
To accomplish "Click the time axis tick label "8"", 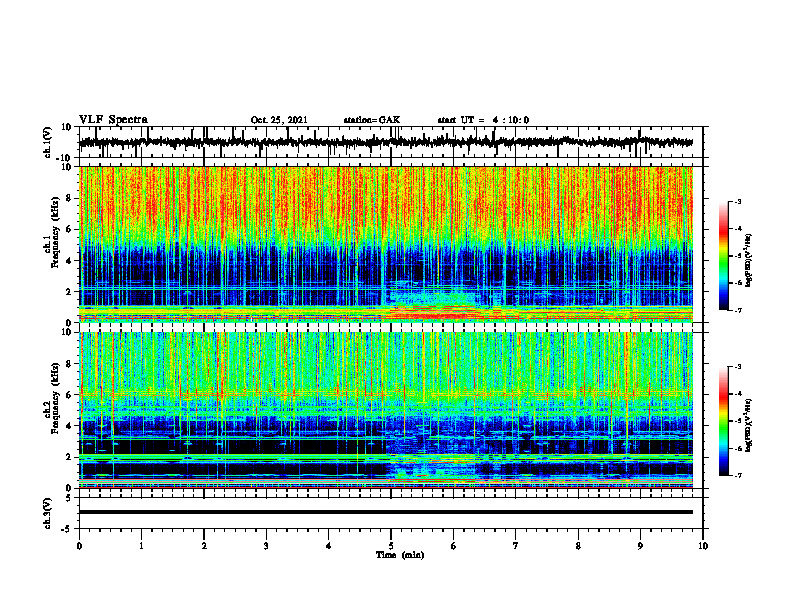I will [x=578, y=546].
